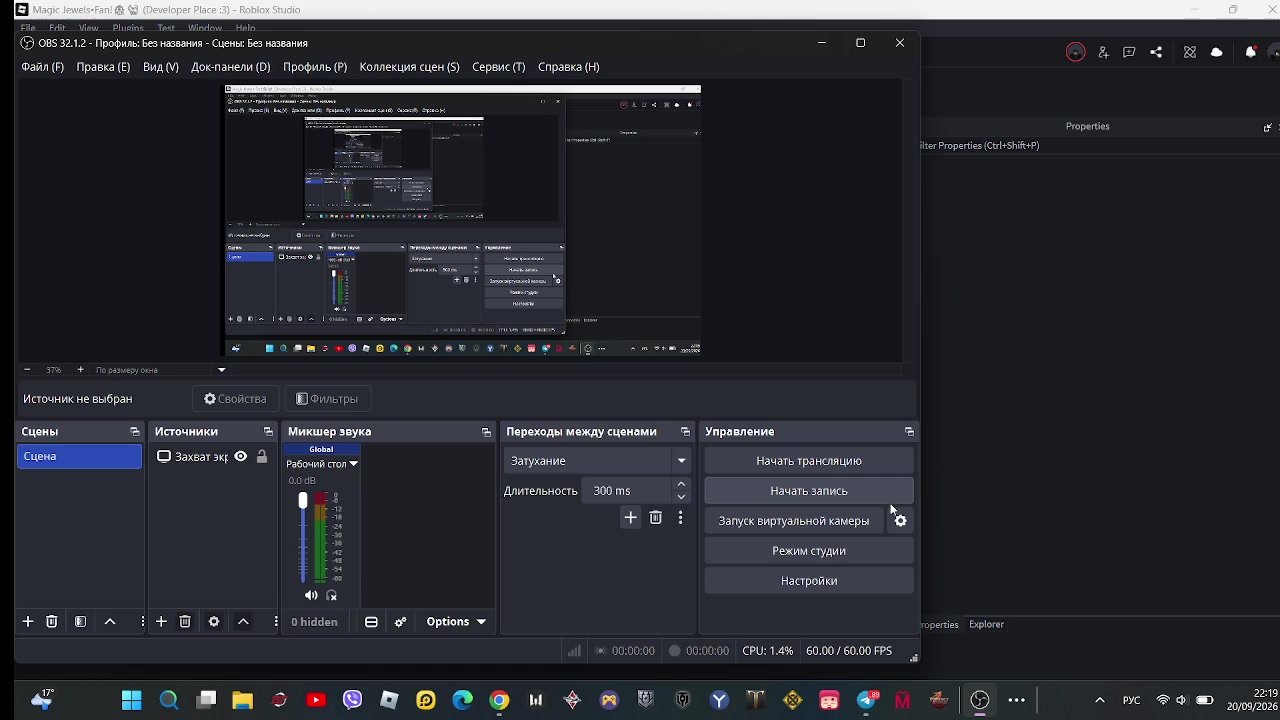Open scene filters icon in Scenes toolbar
Viewport: 1280px width, 720px height.
(80, 621)
